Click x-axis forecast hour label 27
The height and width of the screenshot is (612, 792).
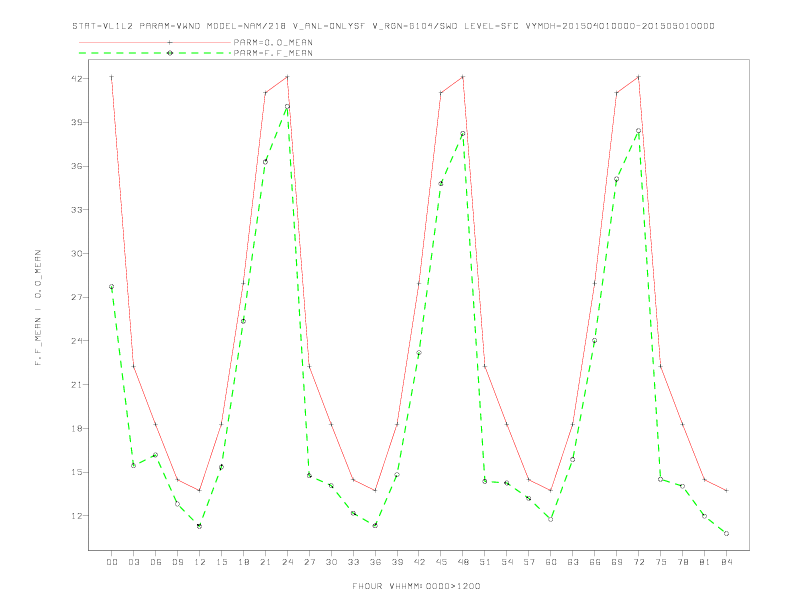[x=309, y=562]
